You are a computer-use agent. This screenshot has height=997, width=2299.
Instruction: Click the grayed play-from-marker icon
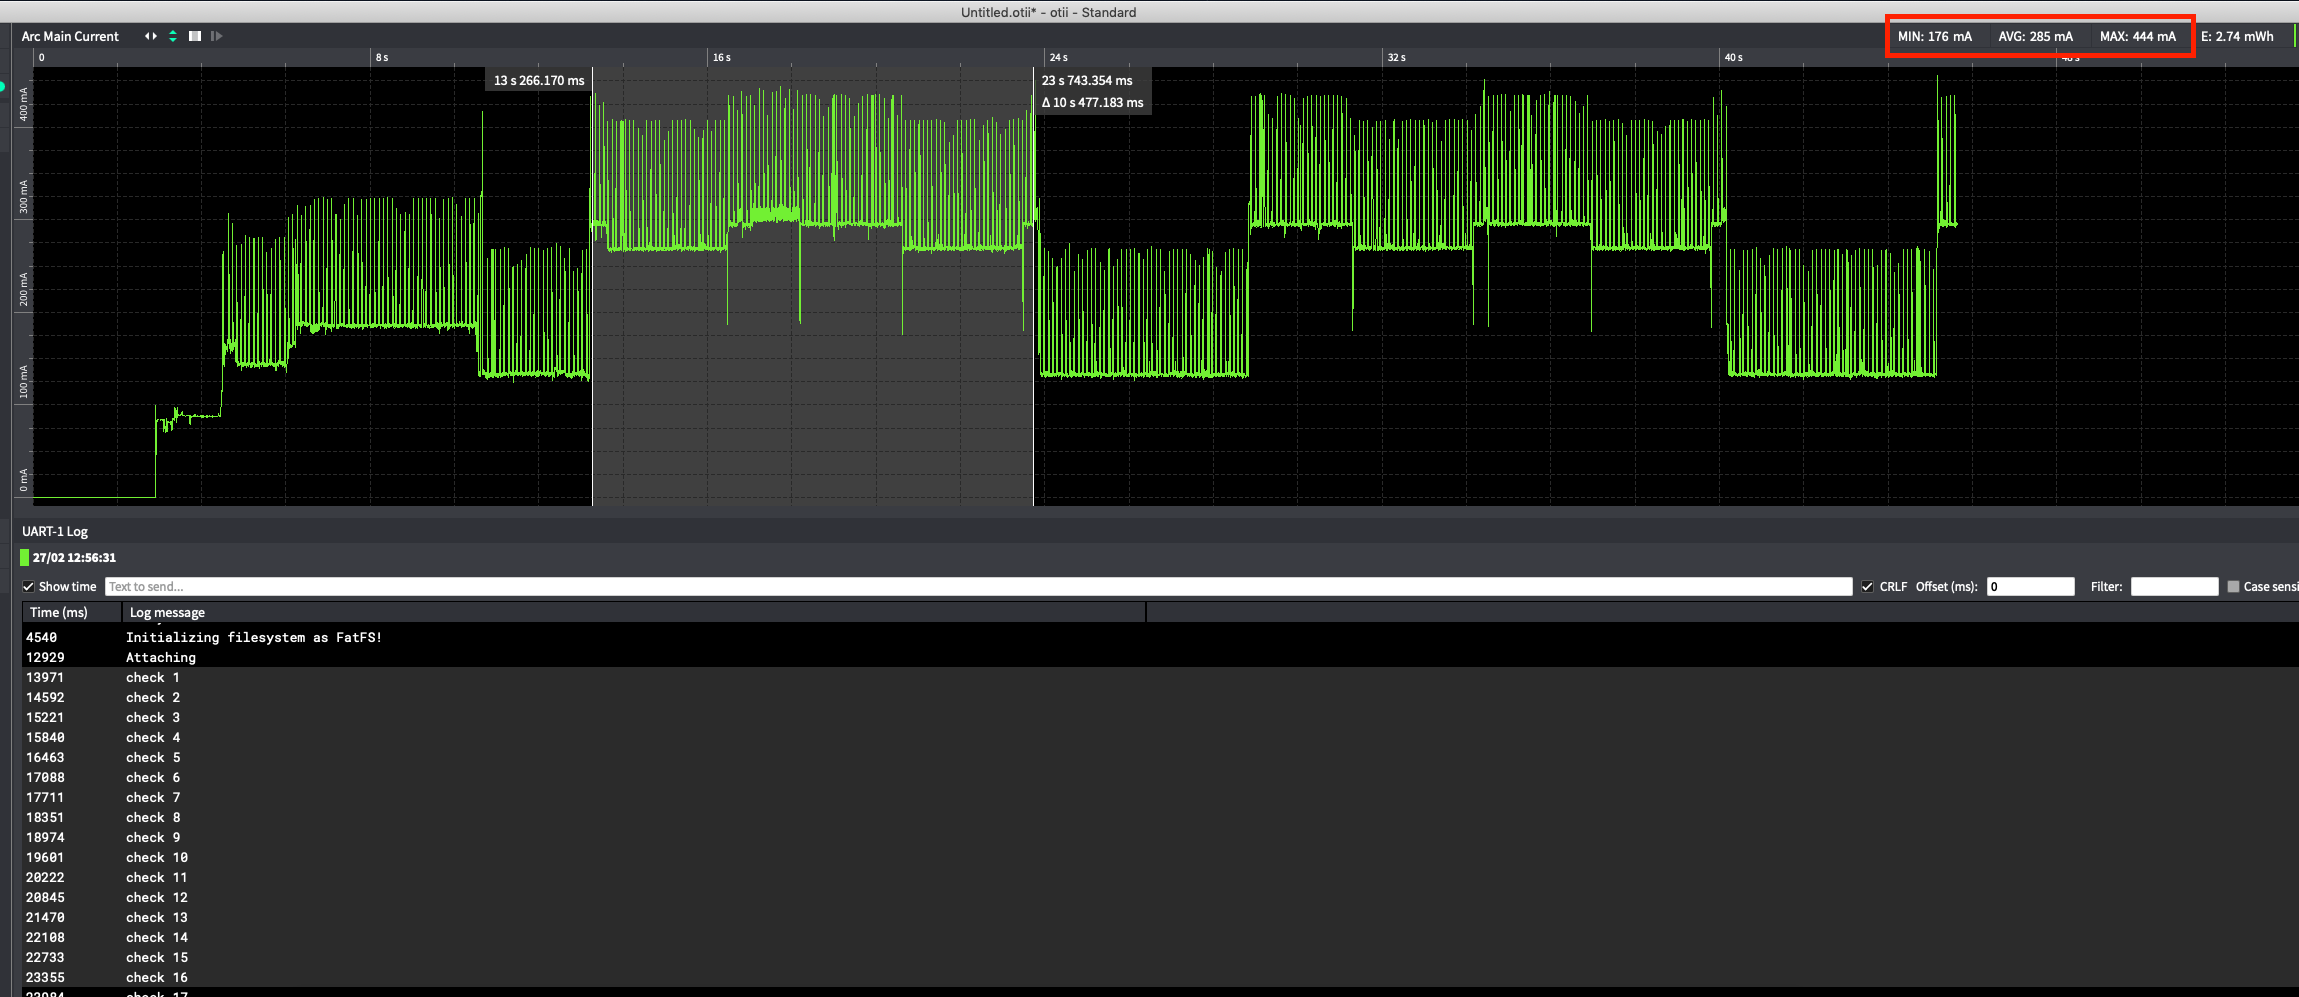pyautogui.click(x=217, y=36)
